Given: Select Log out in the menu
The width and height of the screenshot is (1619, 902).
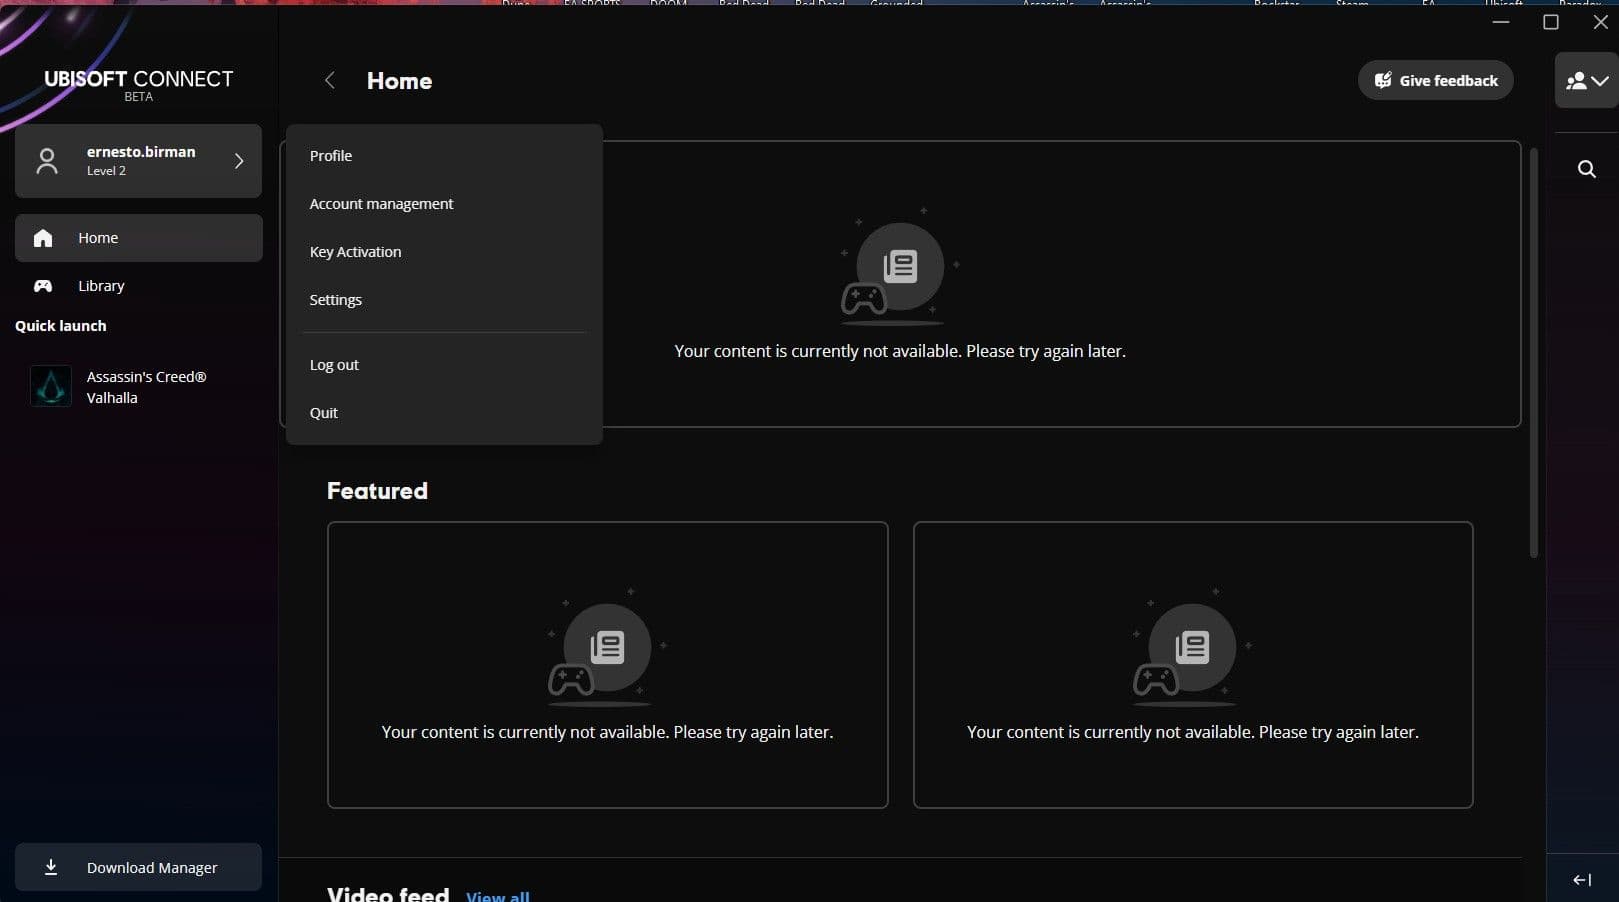Looking at the screenshot, I should [334, 365].
